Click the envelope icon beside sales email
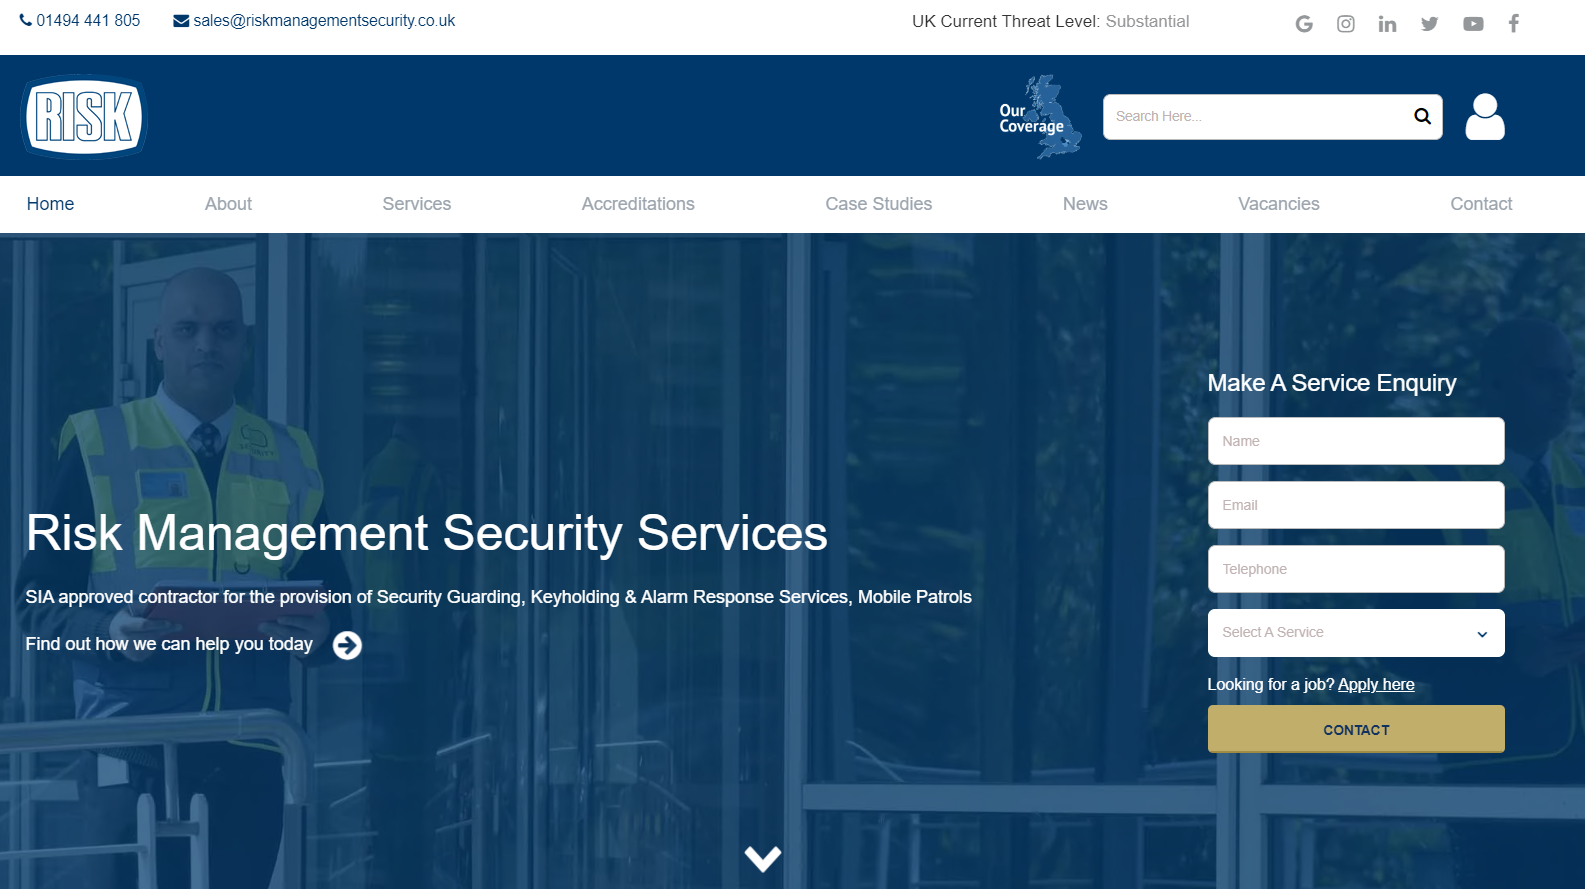The image size is (1585, 889). [x=181, y=21]
